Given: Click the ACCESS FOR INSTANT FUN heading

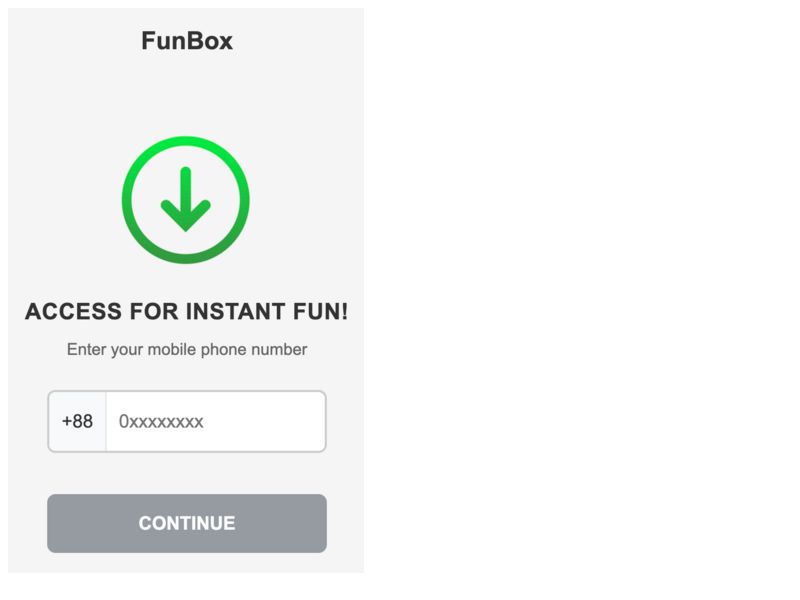Looking at the screenshot, I should point(187,311).
